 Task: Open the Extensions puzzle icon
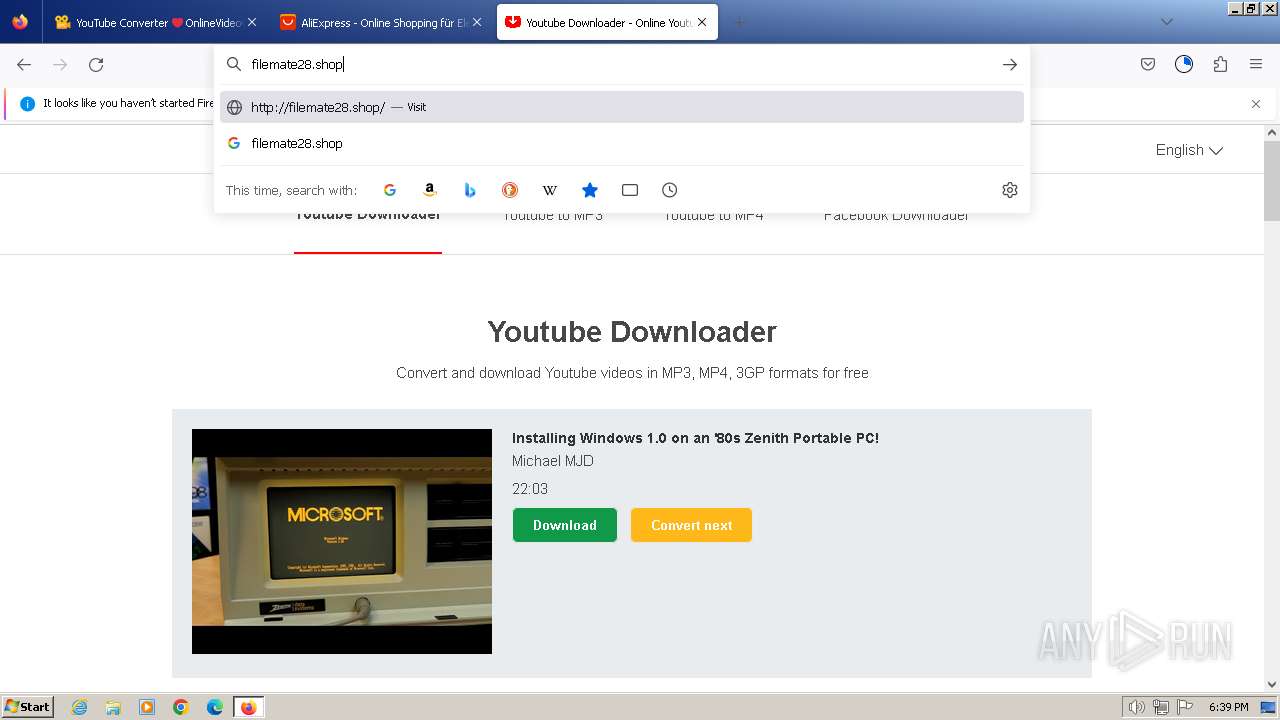click(1220, 64)
